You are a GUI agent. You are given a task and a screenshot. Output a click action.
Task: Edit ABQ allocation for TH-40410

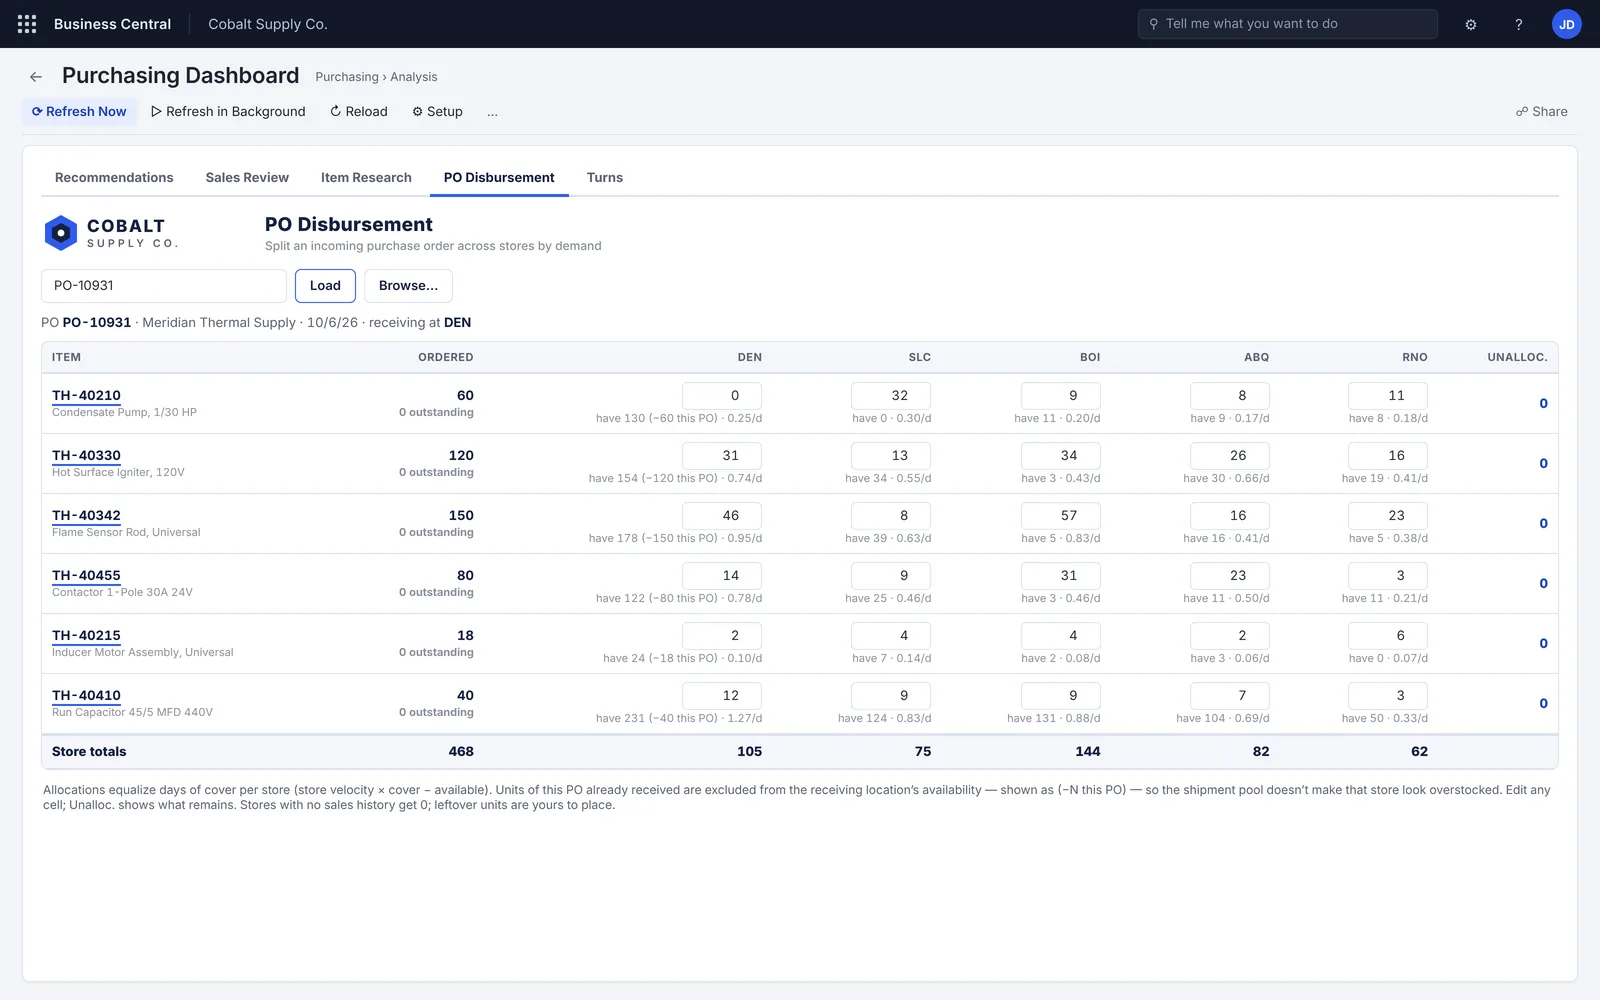(x=1230, y=696)
